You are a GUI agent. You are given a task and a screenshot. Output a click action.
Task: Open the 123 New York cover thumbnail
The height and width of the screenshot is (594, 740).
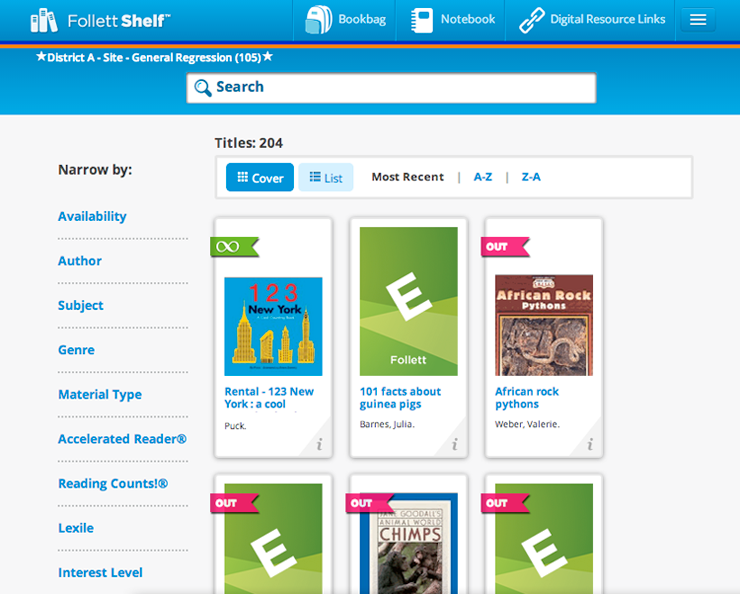point(273,326)
